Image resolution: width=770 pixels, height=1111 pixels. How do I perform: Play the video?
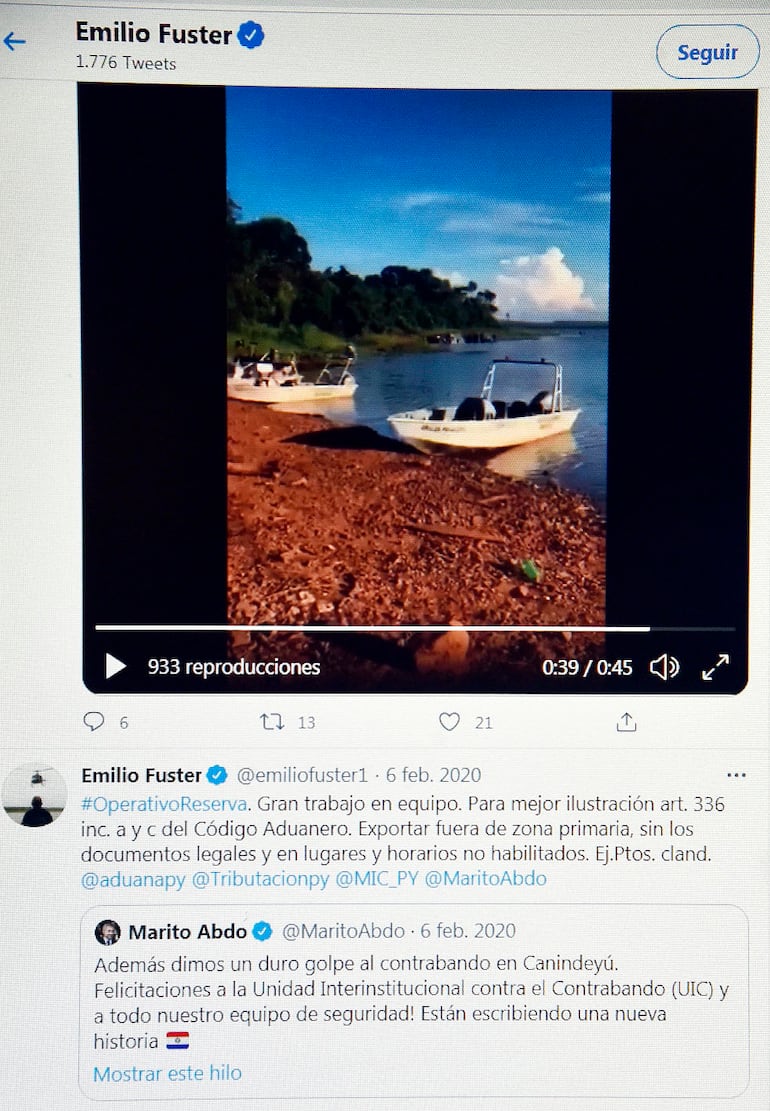pos(116,666)
